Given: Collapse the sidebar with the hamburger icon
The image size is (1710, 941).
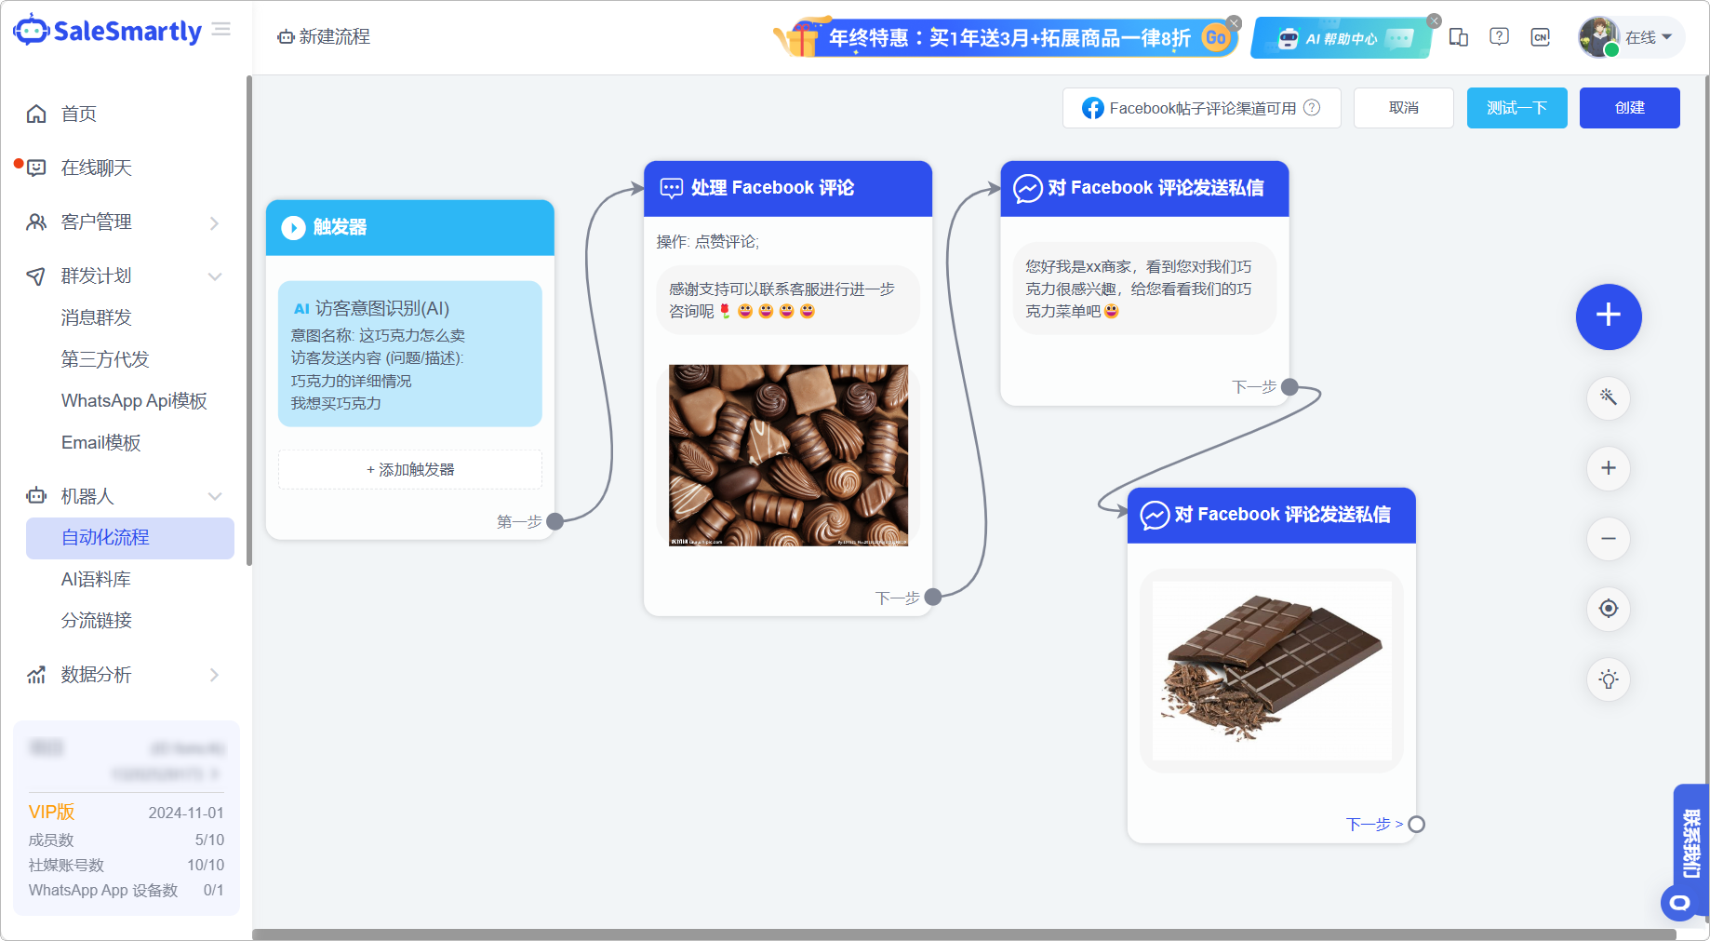Looking at the screenshot, I should coord(222,30).
